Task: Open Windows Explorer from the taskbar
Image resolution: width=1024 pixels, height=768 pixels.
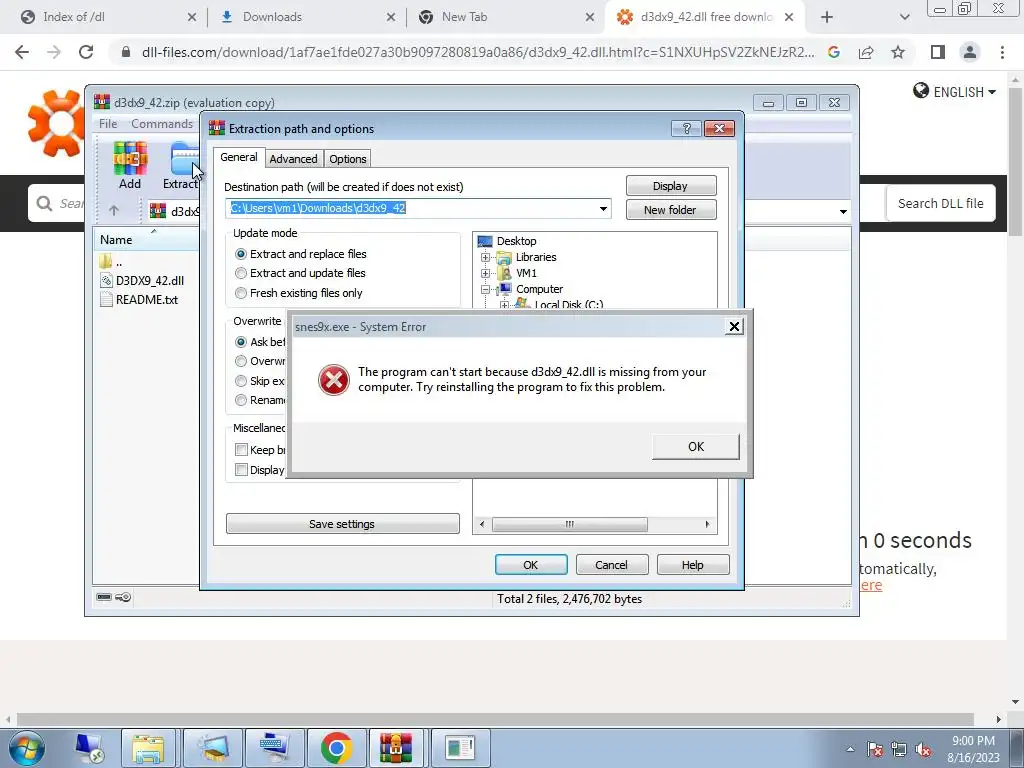Action: (x=148, y=748)
